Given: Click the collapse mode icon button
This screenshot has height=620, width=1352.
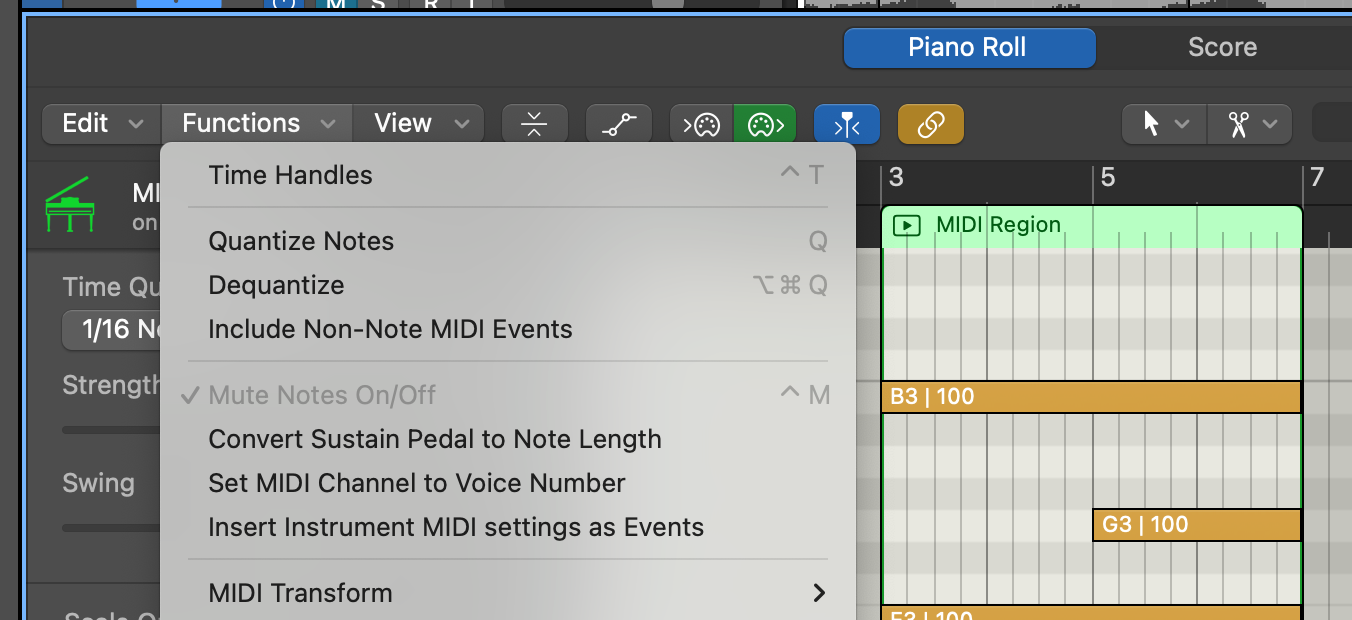Looking at the screenshot, I should (x=535, y=124).
